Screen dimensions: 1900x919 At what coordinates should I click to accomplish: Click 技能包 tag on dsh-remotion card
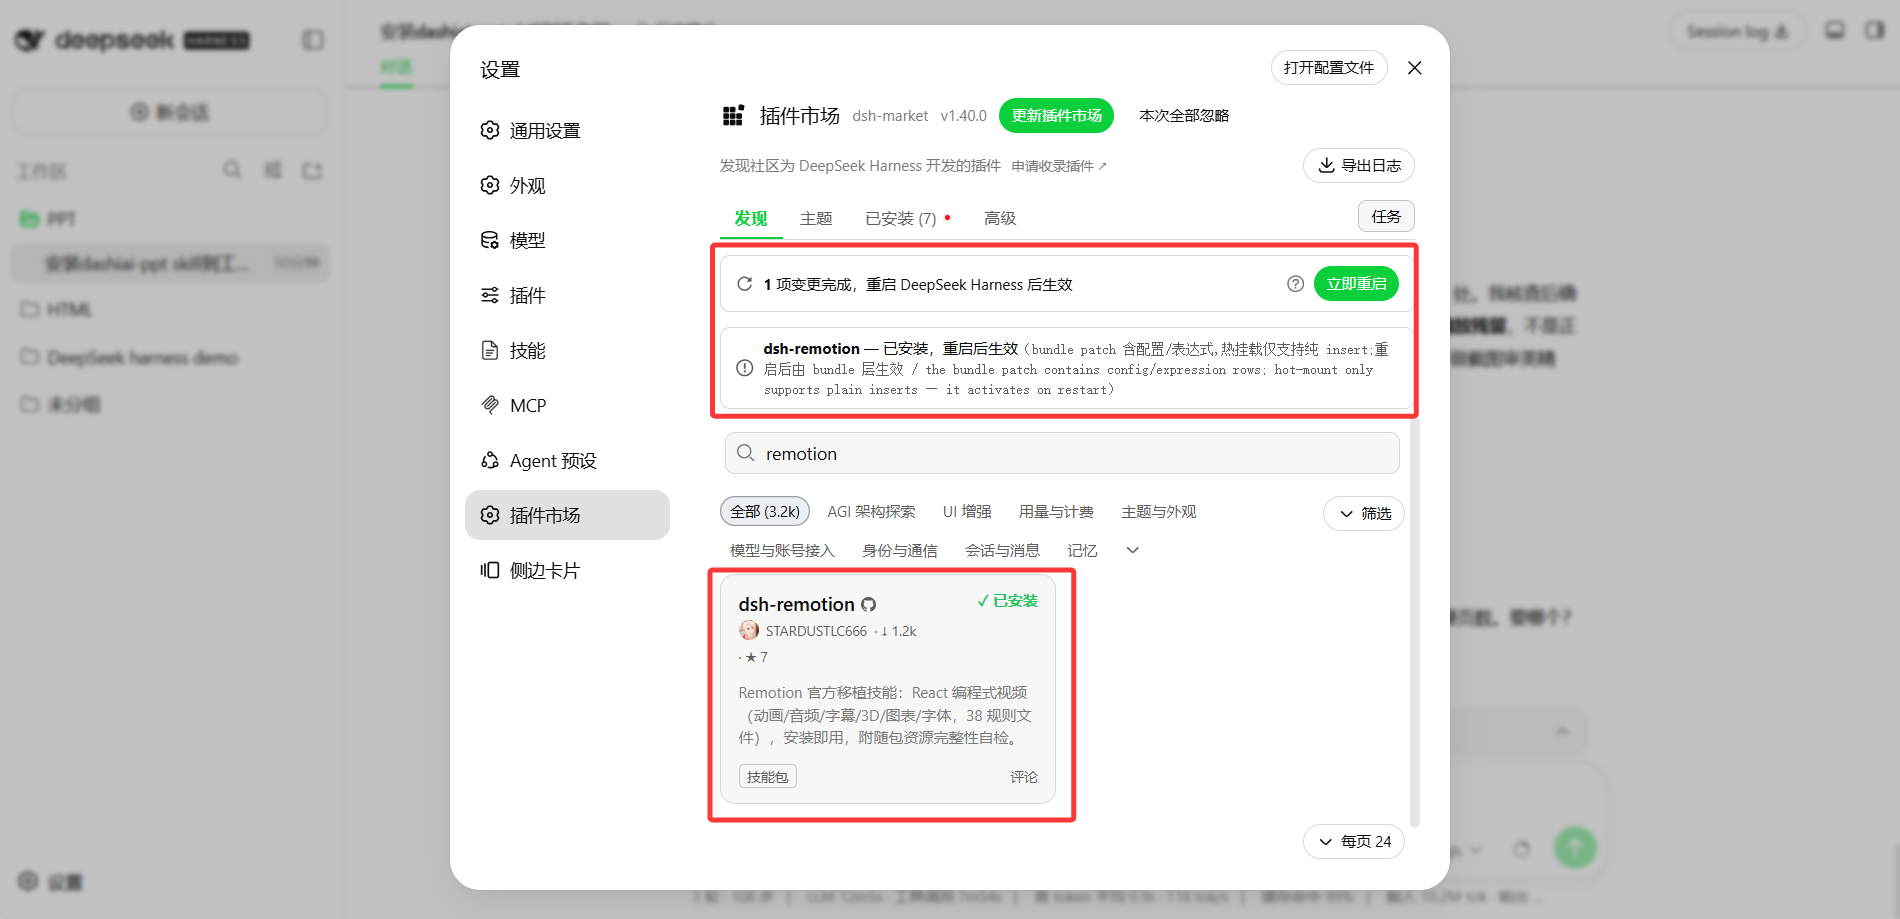tap(768, 777)
